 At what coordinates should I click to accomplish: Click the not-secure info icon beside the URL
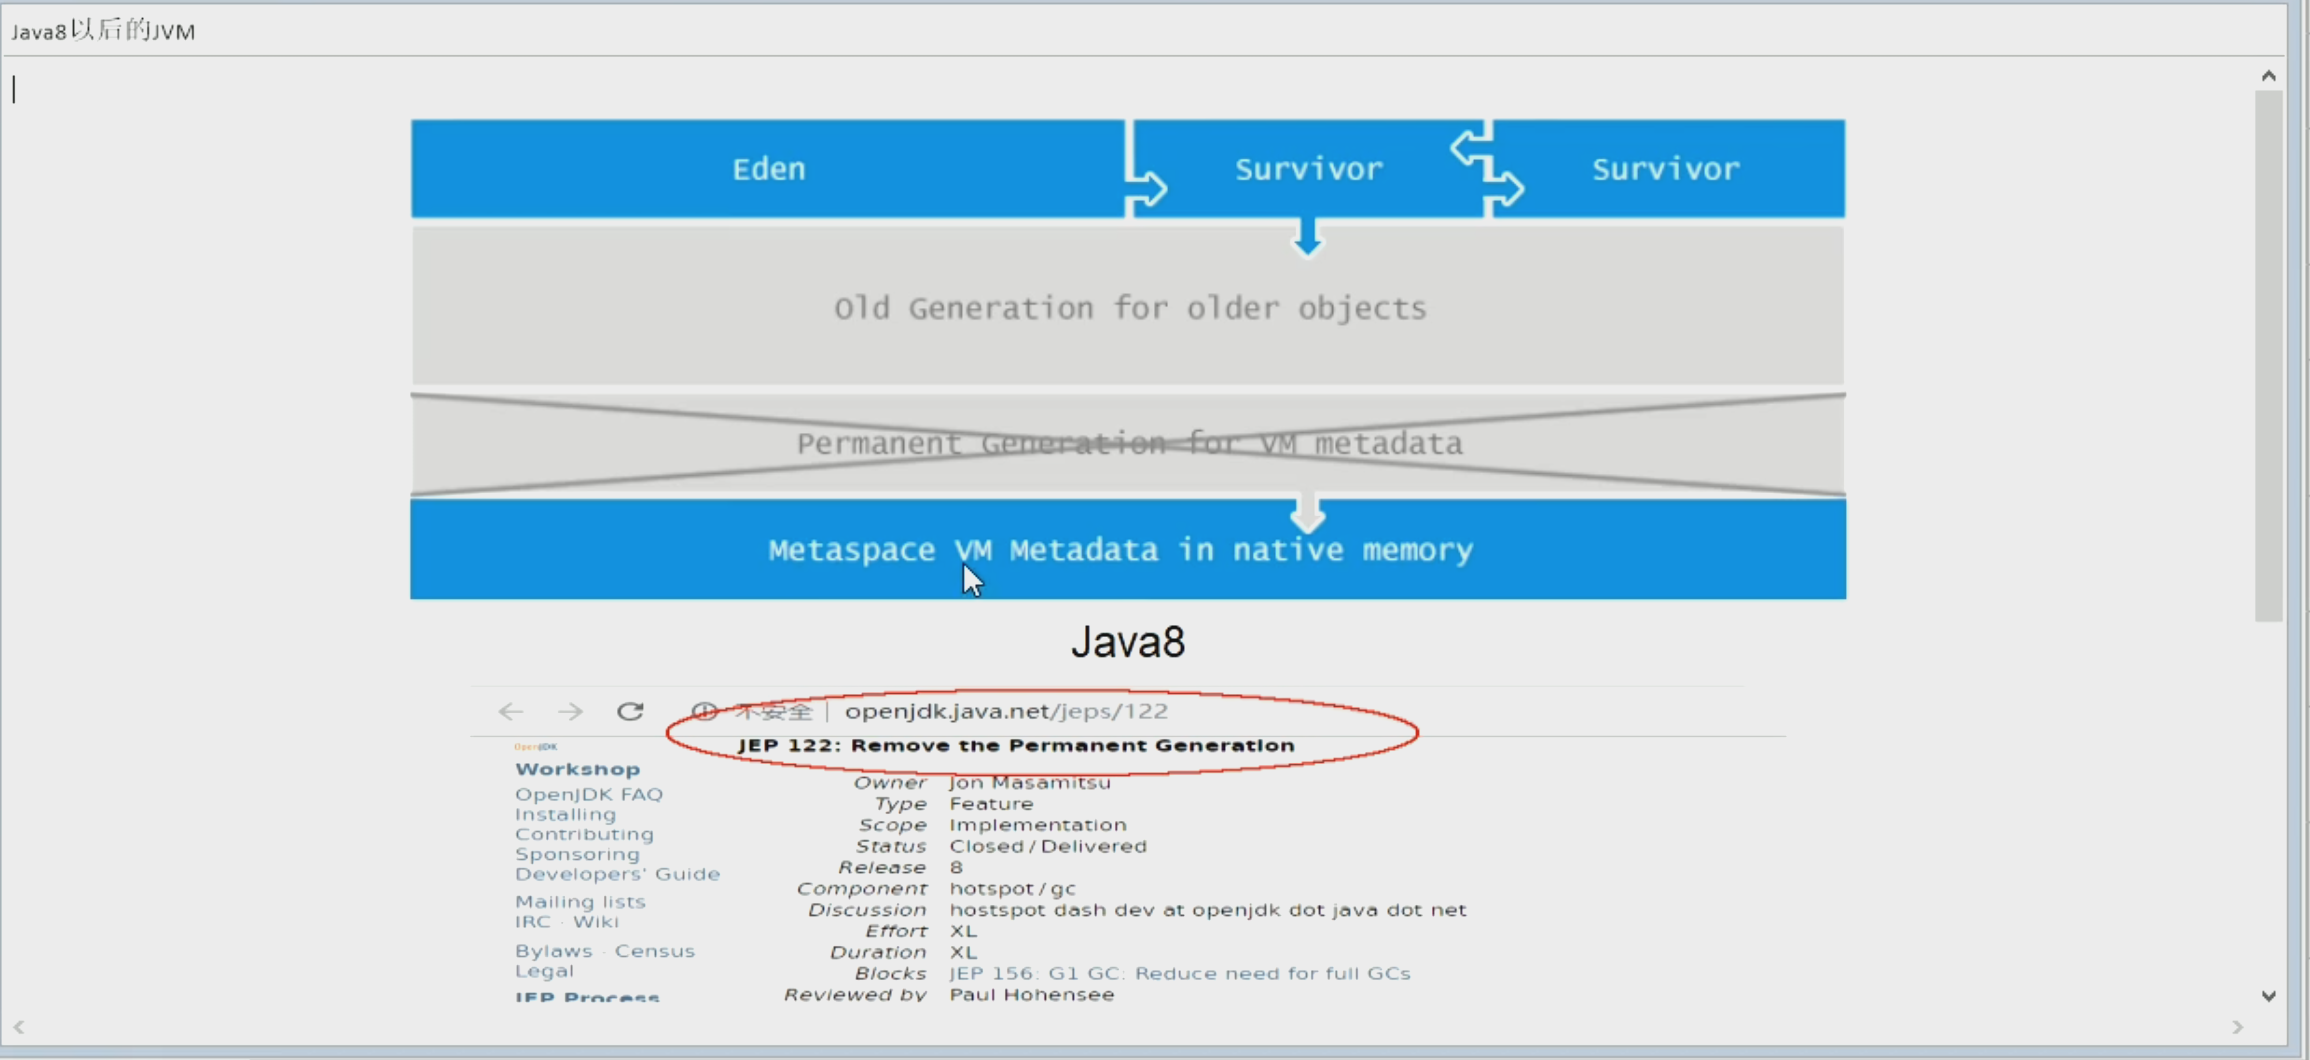705,711
